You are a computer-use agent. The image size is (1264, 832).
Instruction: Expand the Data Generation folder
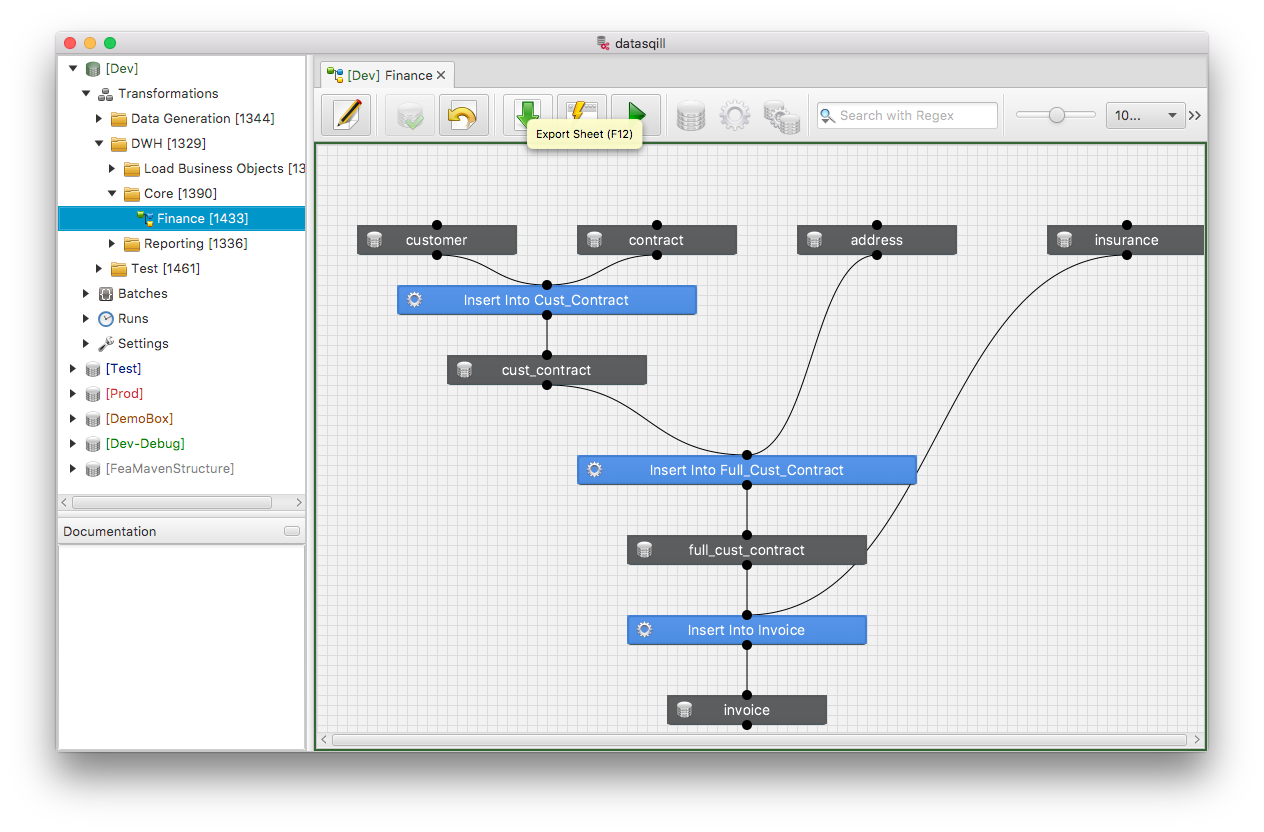coord(99,119)
